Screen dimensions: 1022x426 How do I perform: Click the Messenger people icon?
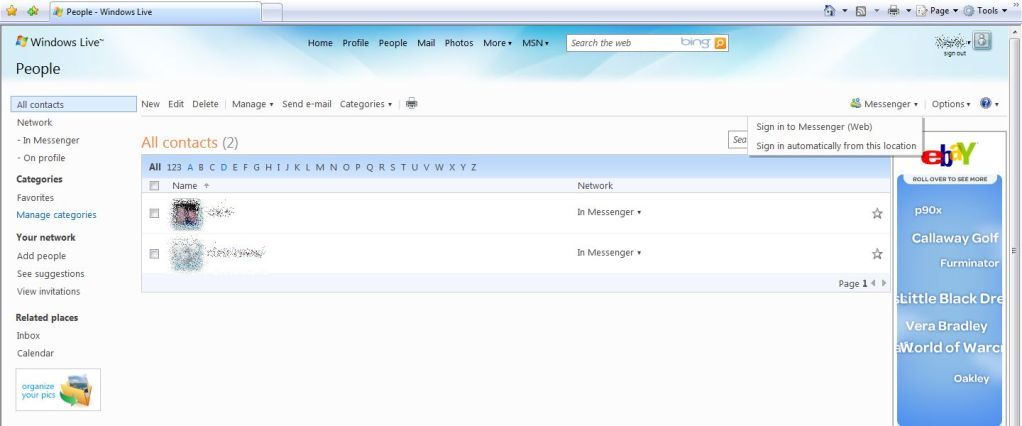pos(856,103)
